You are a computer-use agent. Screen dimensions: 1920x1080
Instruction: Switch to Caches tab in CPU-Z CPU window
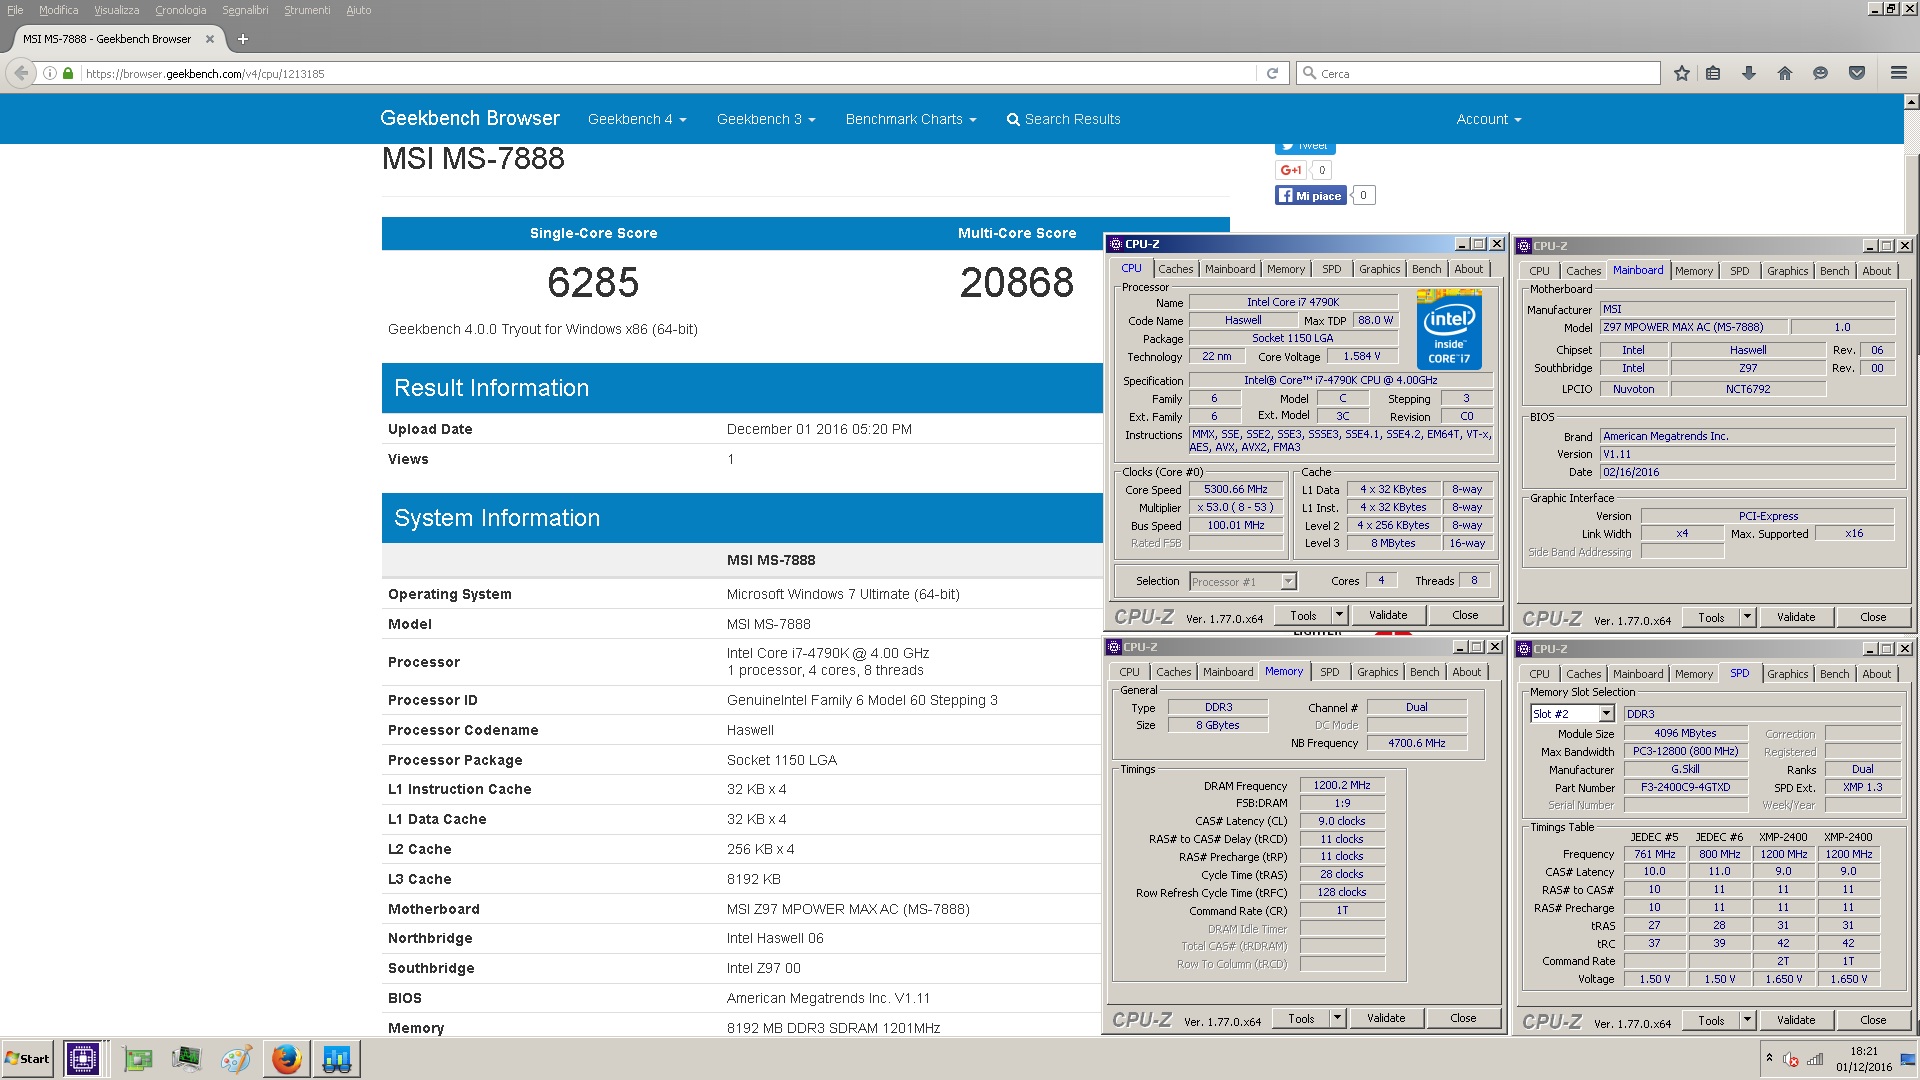(1176, 269)
